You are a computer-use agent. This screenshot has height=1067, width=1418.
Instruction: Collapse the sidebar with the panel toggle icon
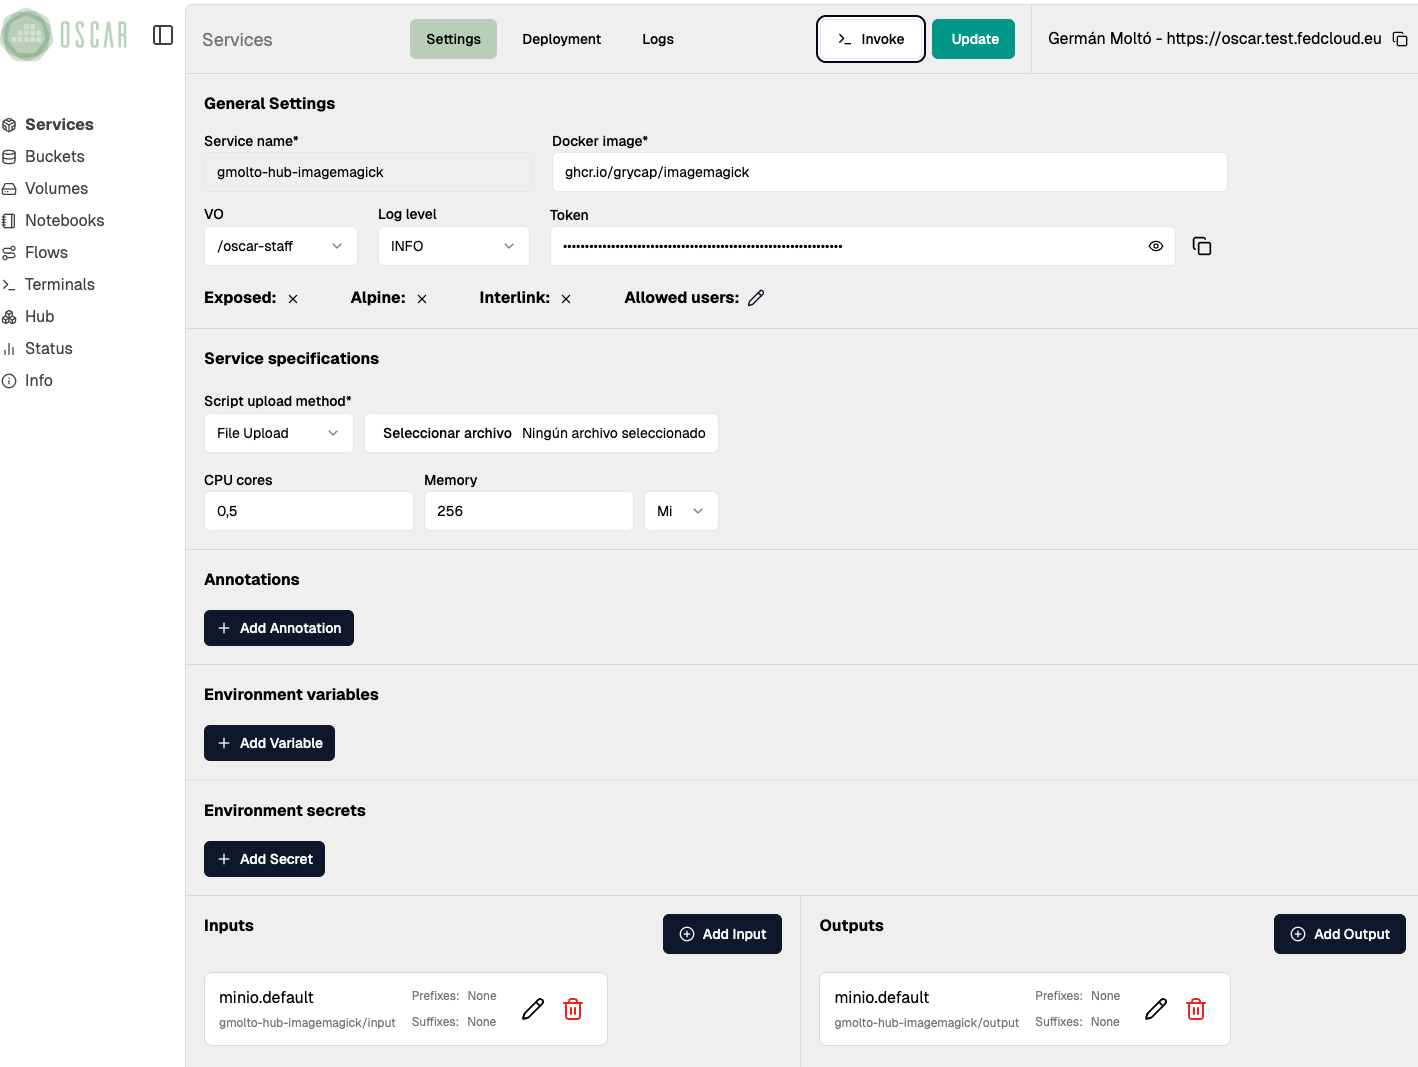(x=163, y=34)
